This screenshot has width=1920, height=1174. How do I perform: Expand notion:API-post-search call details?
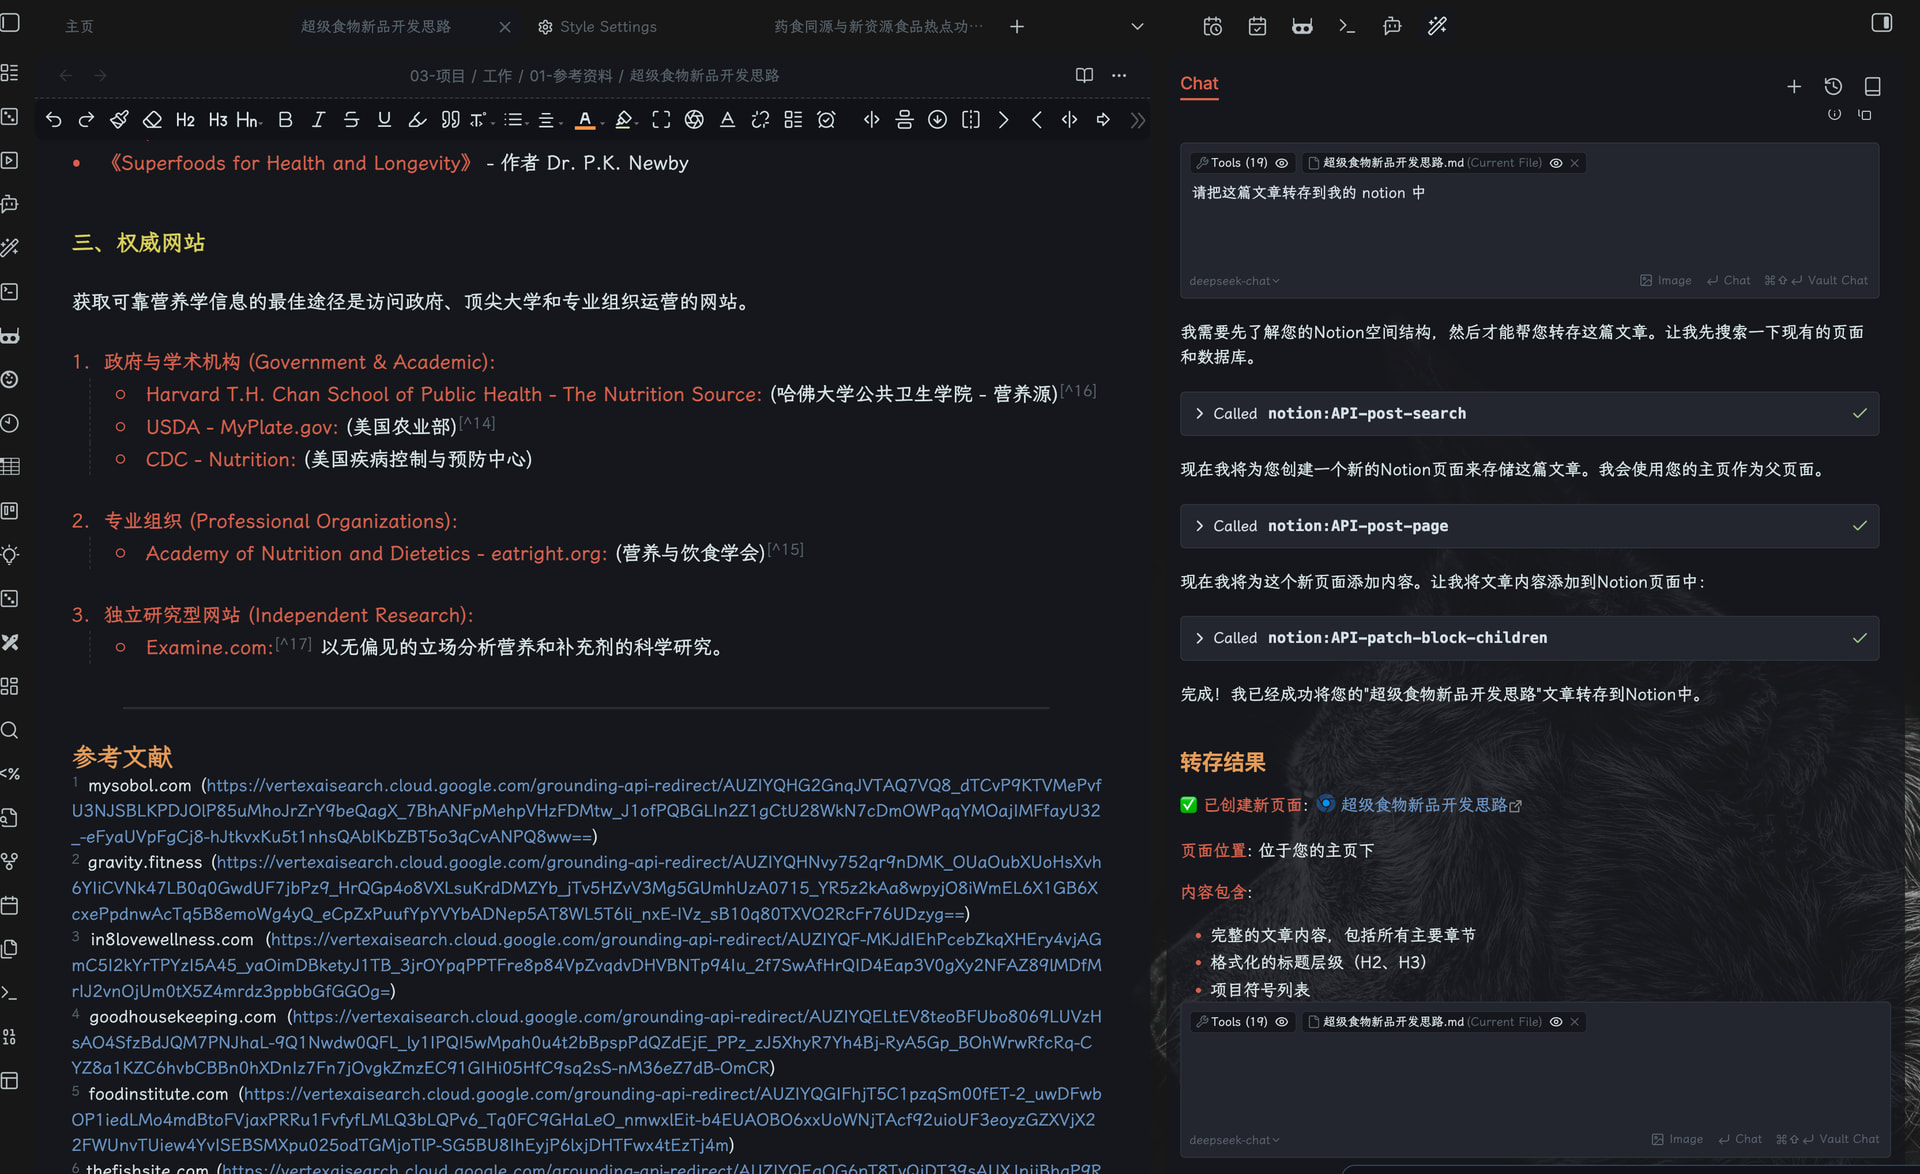click(x=1529, y=414)
